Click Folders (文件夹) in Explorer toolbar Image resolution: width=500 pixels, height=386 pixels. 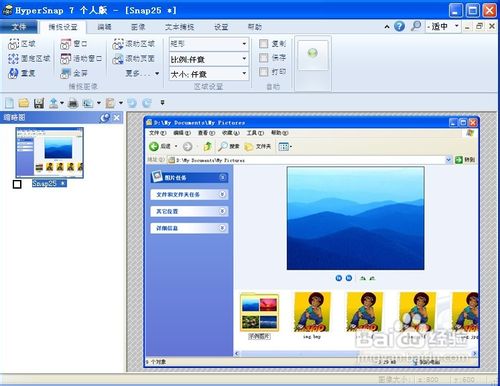(x=257, y=146)
